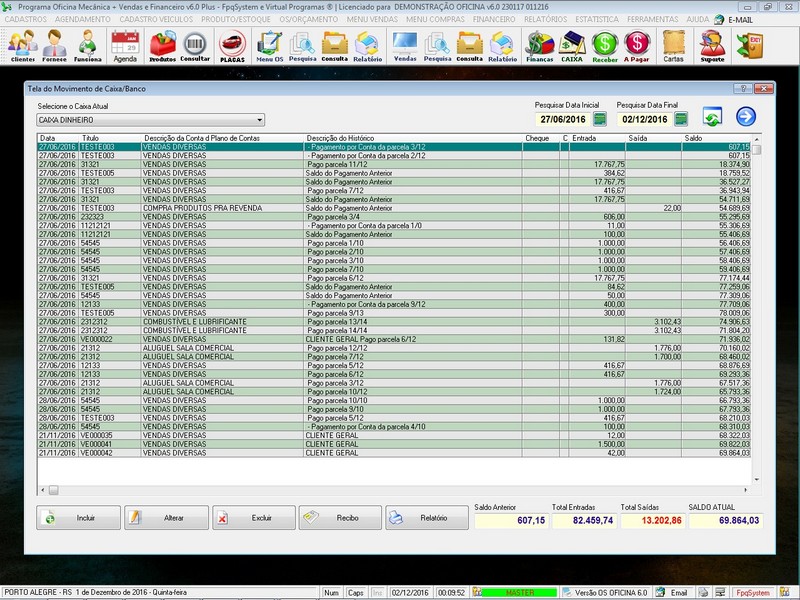This screenshot has width=800, height=600.
Task: Click the Consultar barcode icon
Action: coord(195,46)
